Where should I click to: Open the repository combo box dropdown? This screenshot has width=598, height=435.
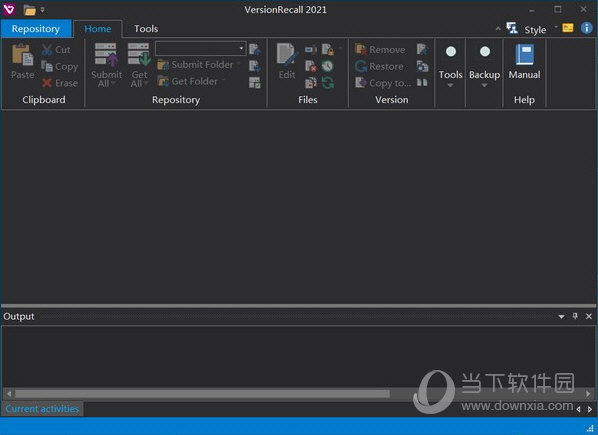pos(241,48)
